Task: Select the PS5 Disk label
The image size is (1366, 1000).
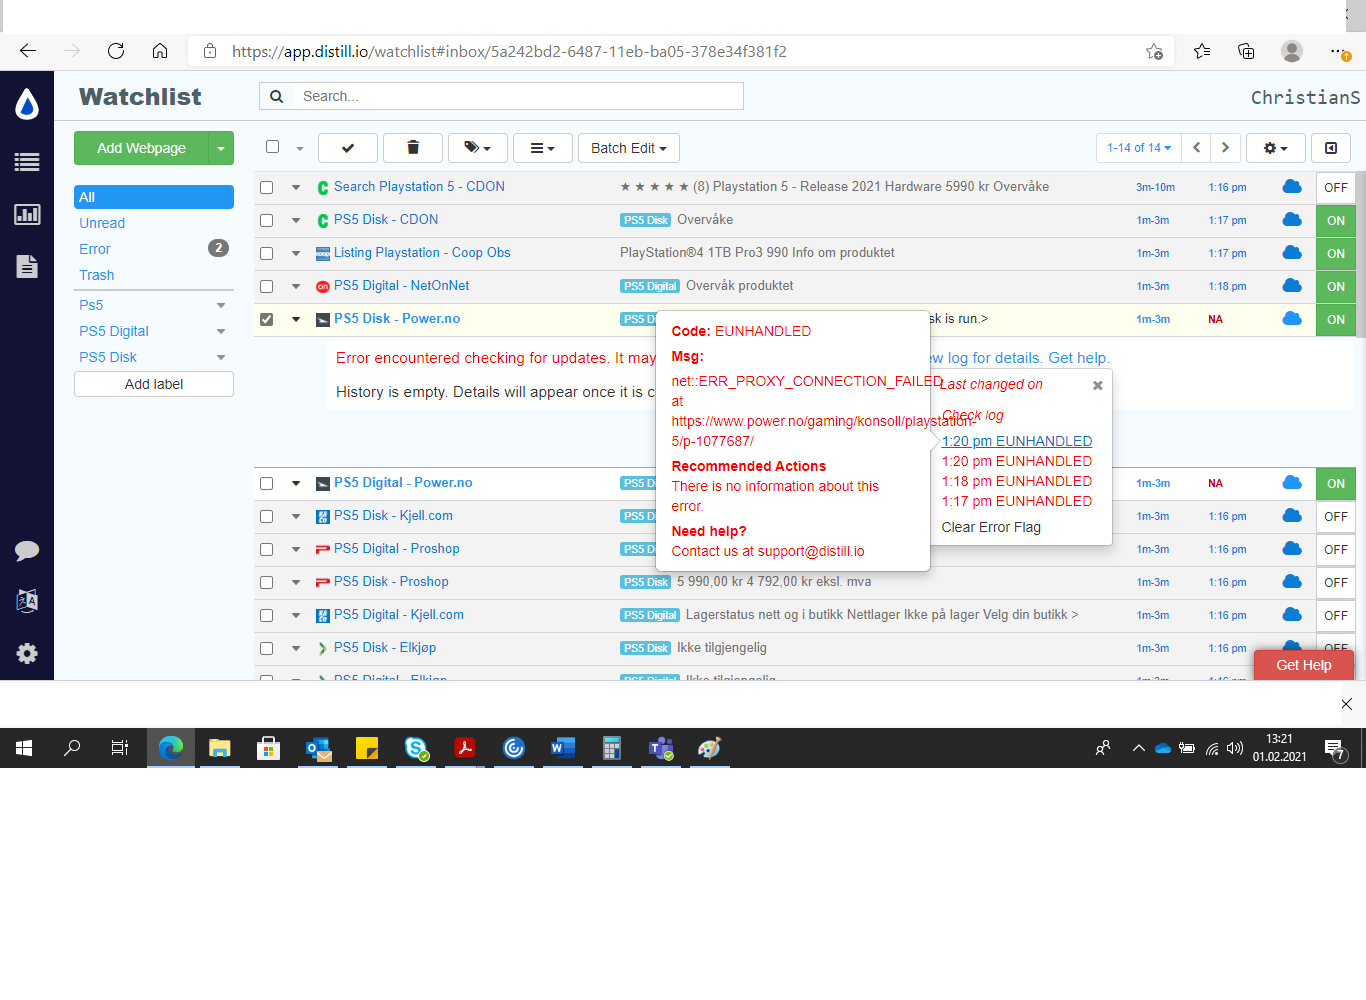Action: coord(108,357)
